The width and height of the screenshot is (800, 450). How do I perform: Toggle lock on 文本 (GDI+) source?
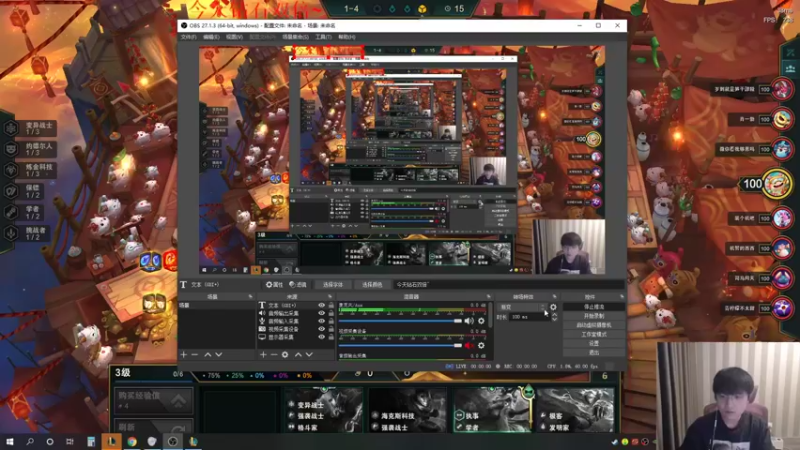coord(331,305)
